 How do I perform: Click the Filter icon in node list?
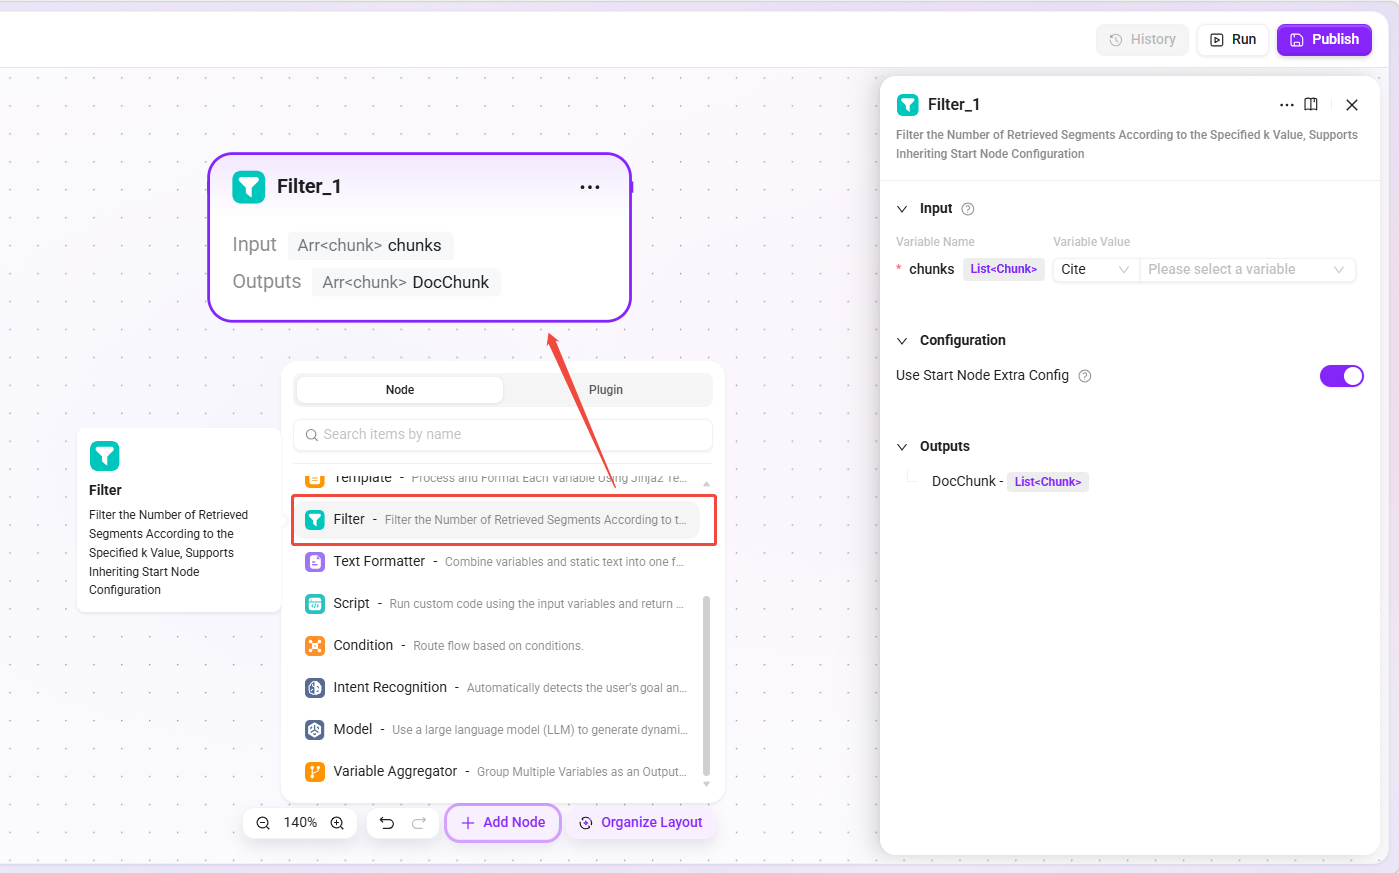click(x=315, y=520)
